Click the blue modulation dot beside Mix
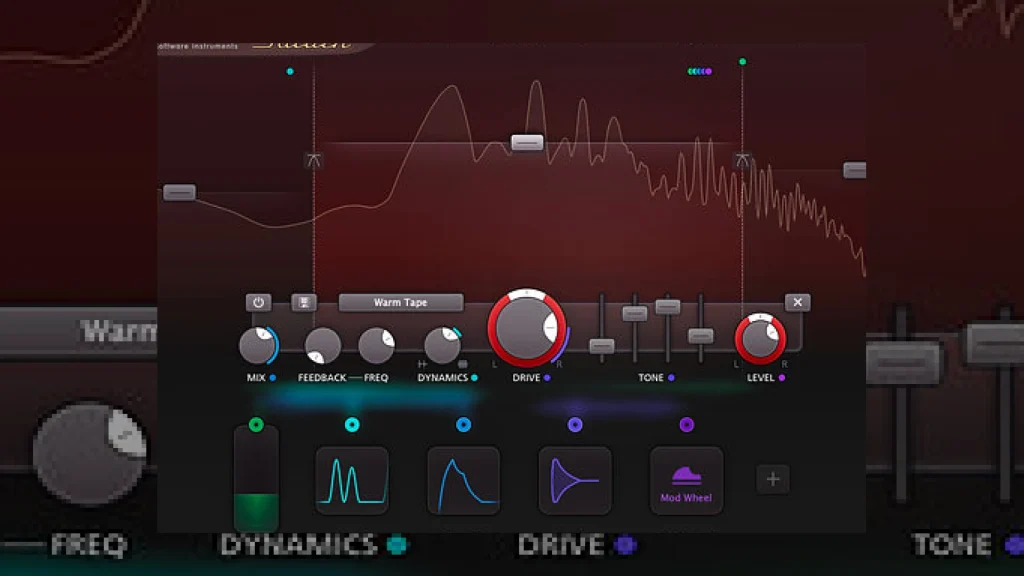1024x576 pixels. pyautogui.click(x=272, y=377)
